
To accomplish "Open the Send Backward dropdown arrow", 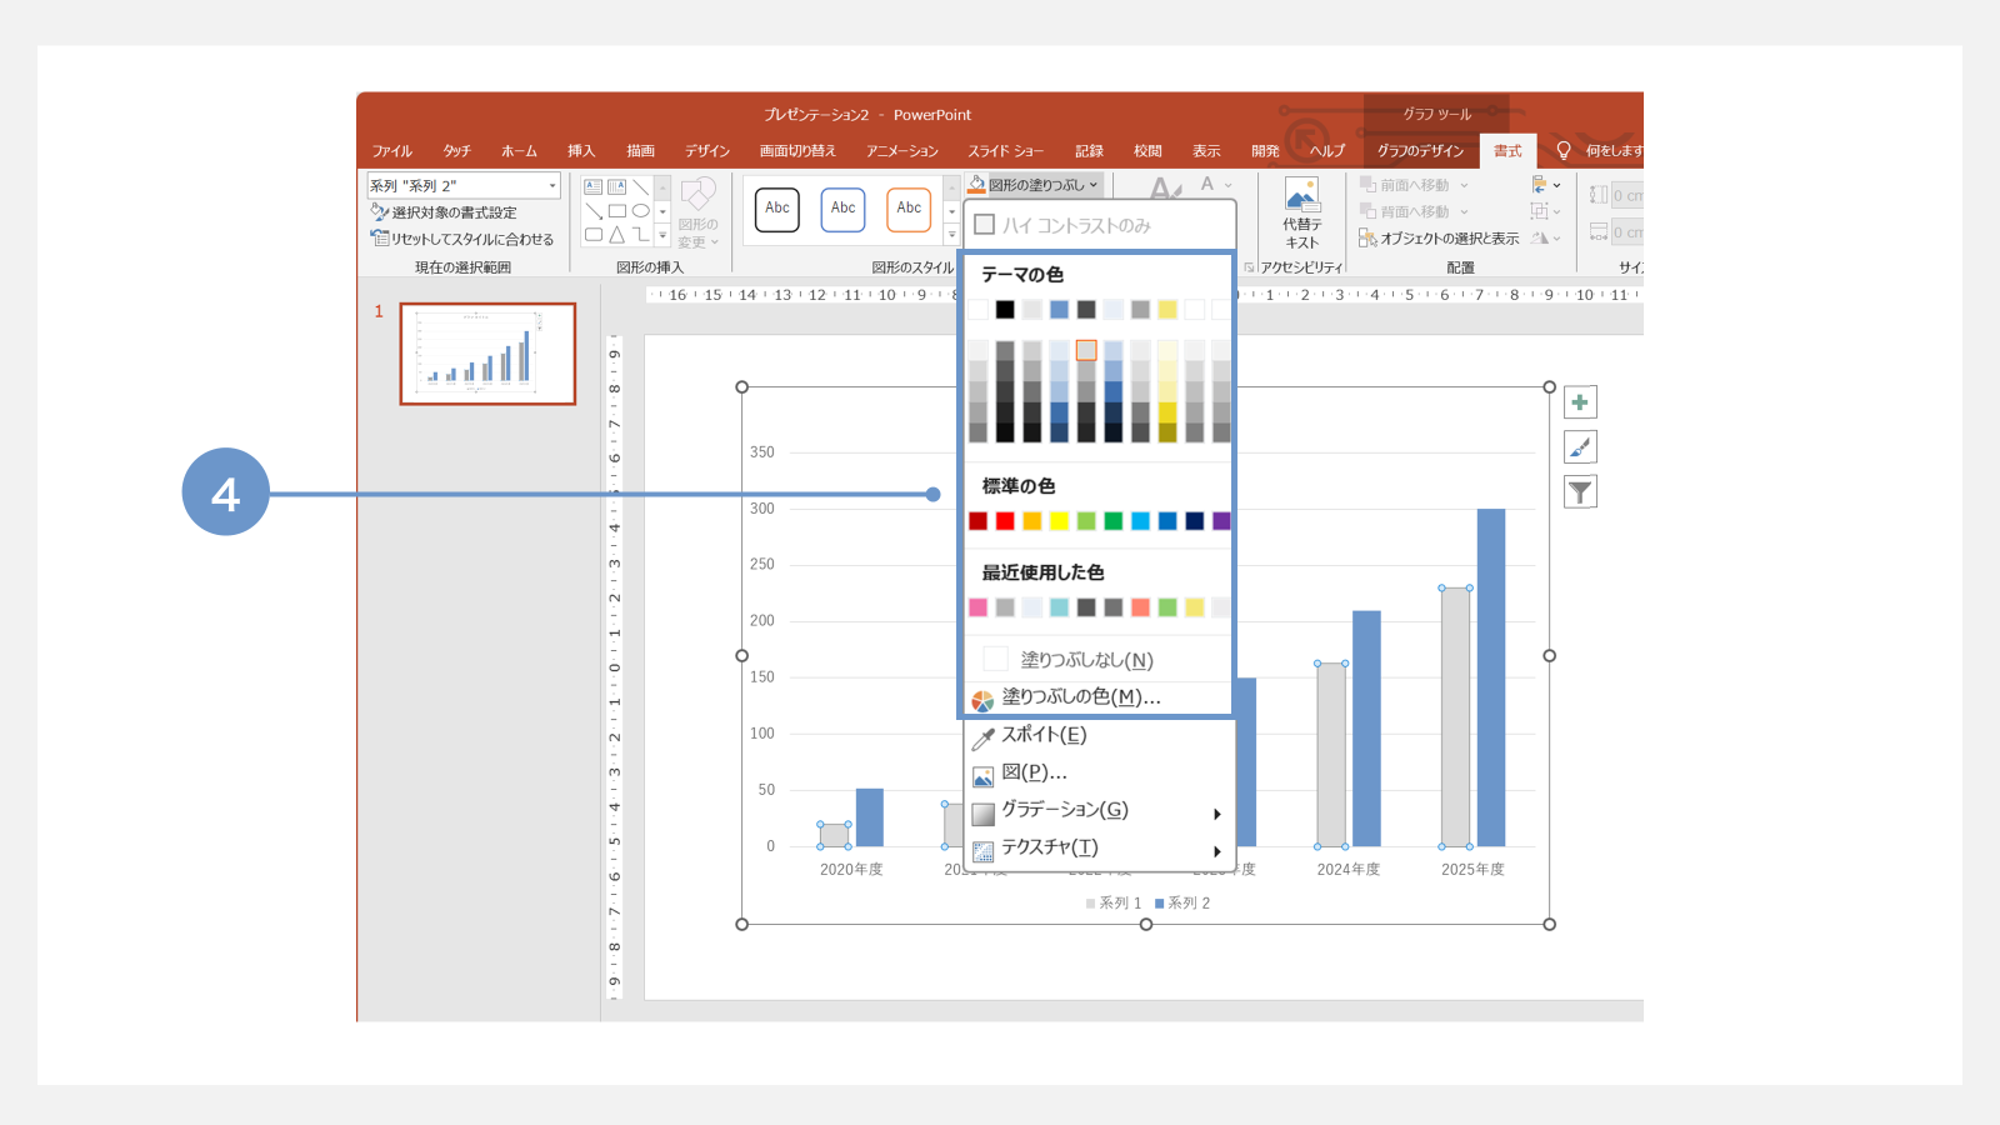I will click(1464, 211).
